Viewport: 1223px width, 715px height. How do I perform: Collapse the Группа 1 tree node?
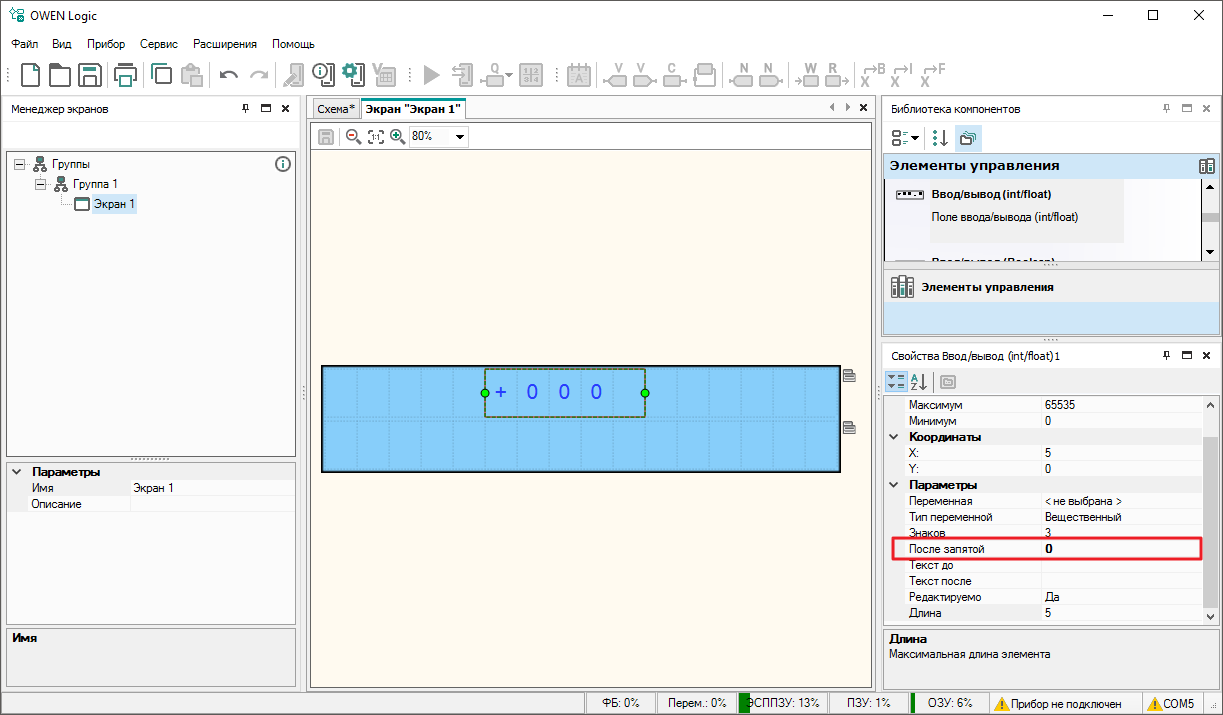(x=40, y=184)
